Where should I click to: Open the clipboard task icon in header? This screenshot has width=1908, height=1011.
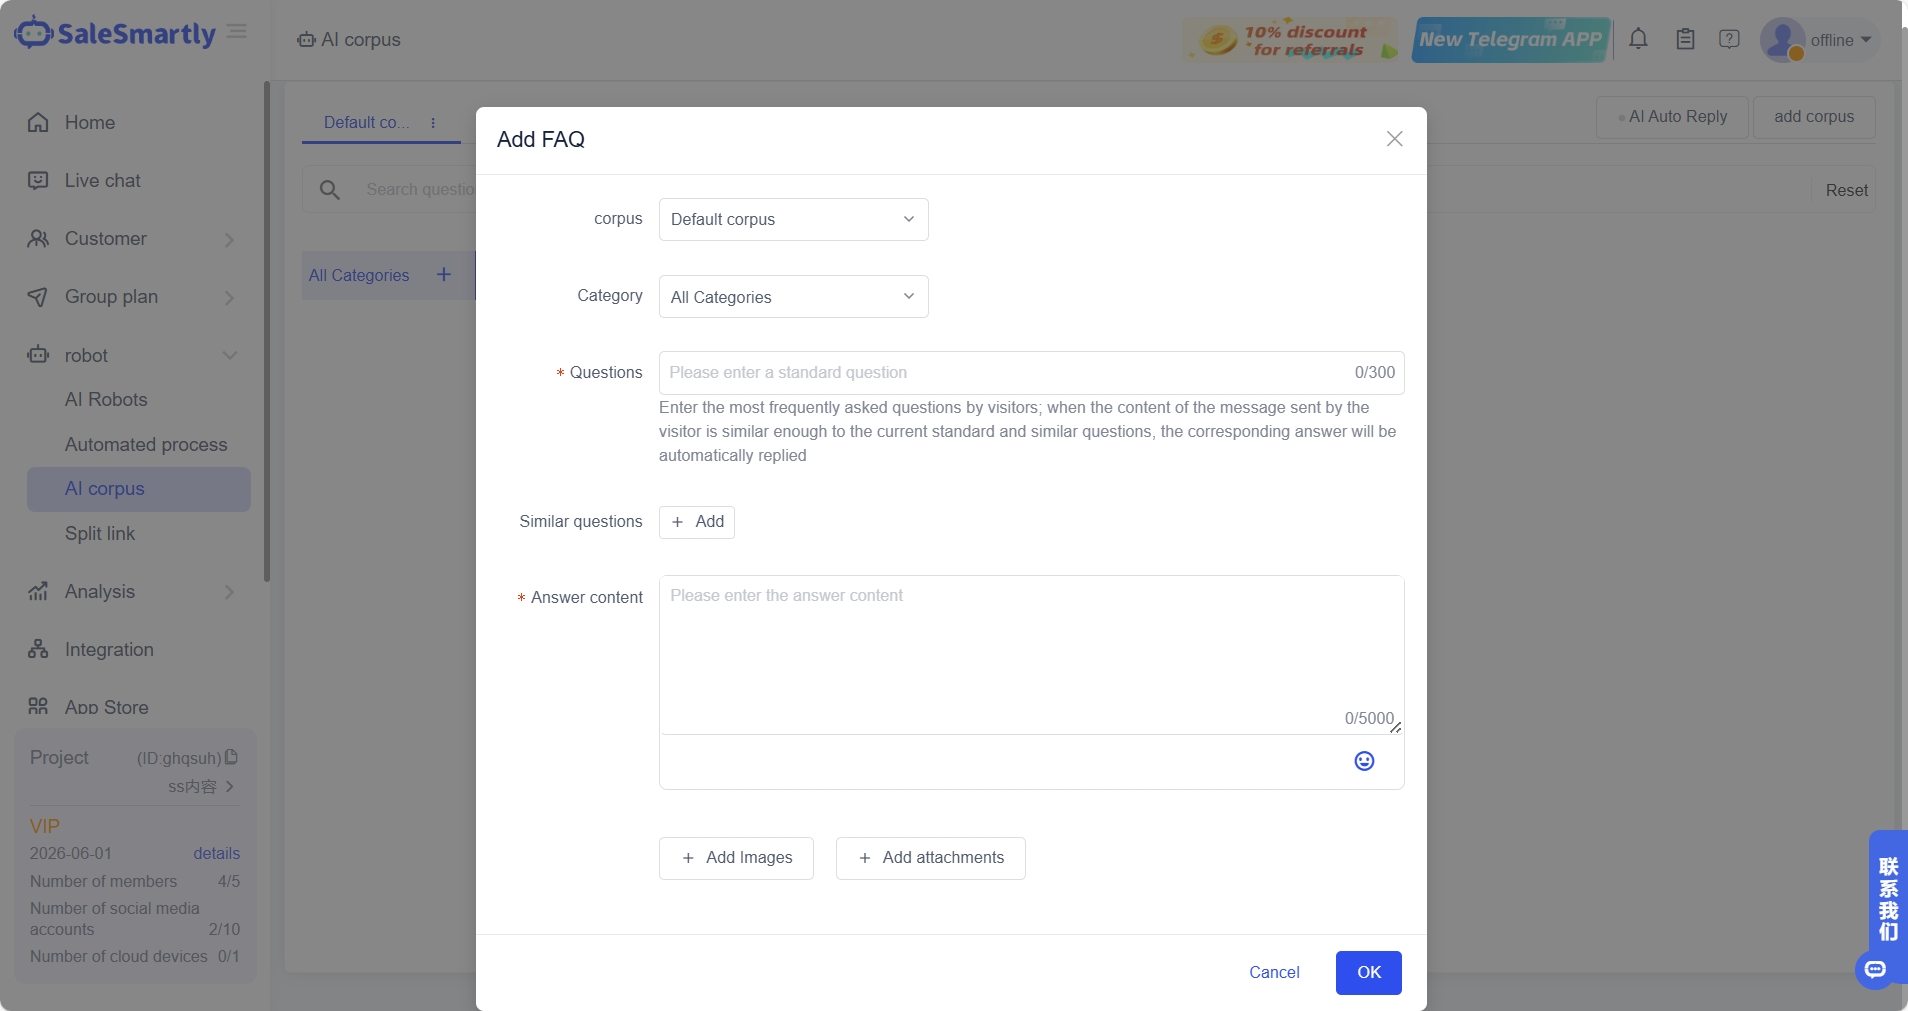pos(1685,39)
